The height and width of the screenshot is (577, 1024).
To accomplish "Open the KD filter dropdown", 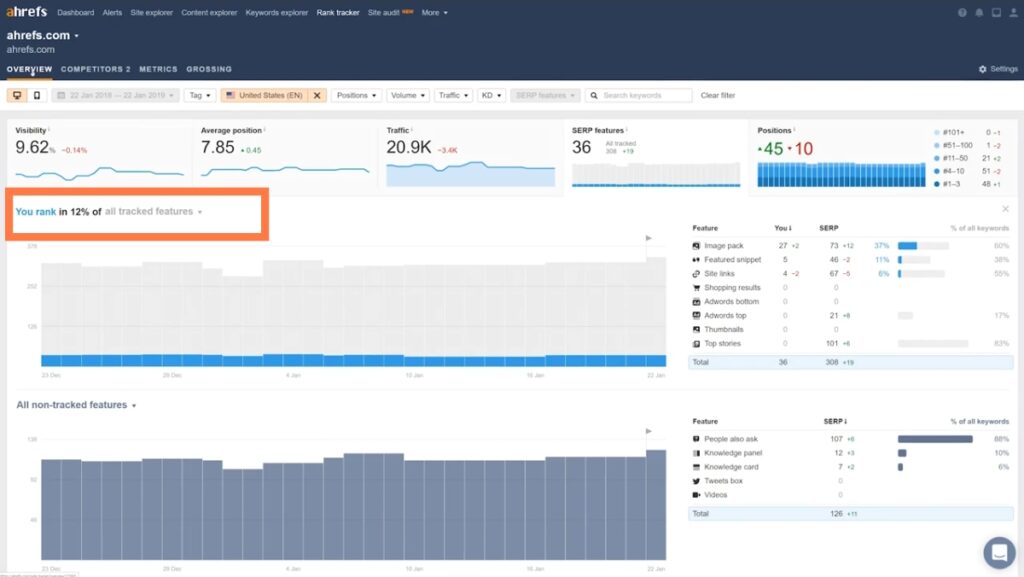I will pos(491,95).
